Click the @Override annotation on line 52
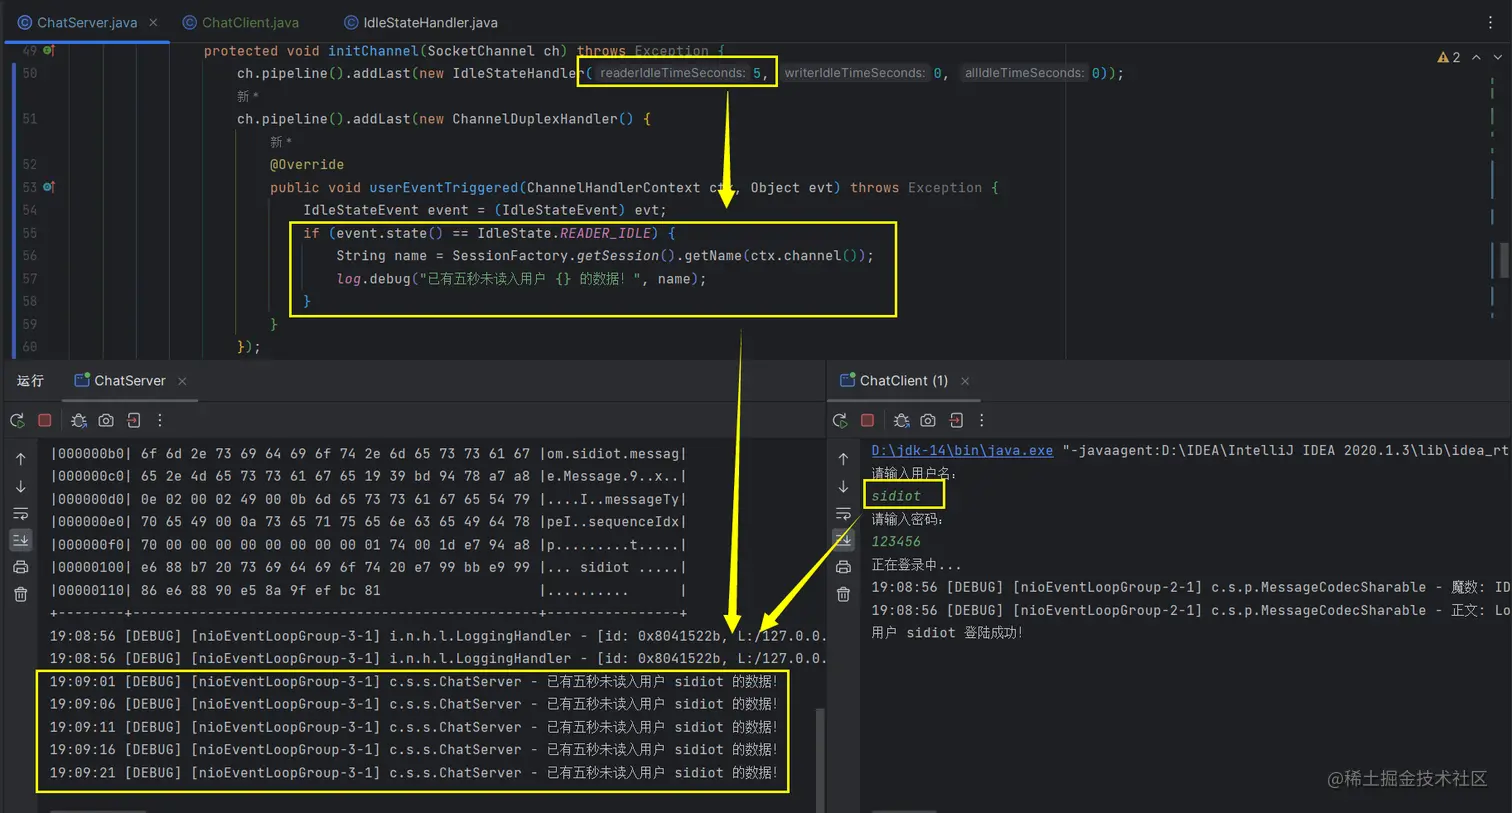Viewport: 1512px width, 813px height. tap(307, 164)
